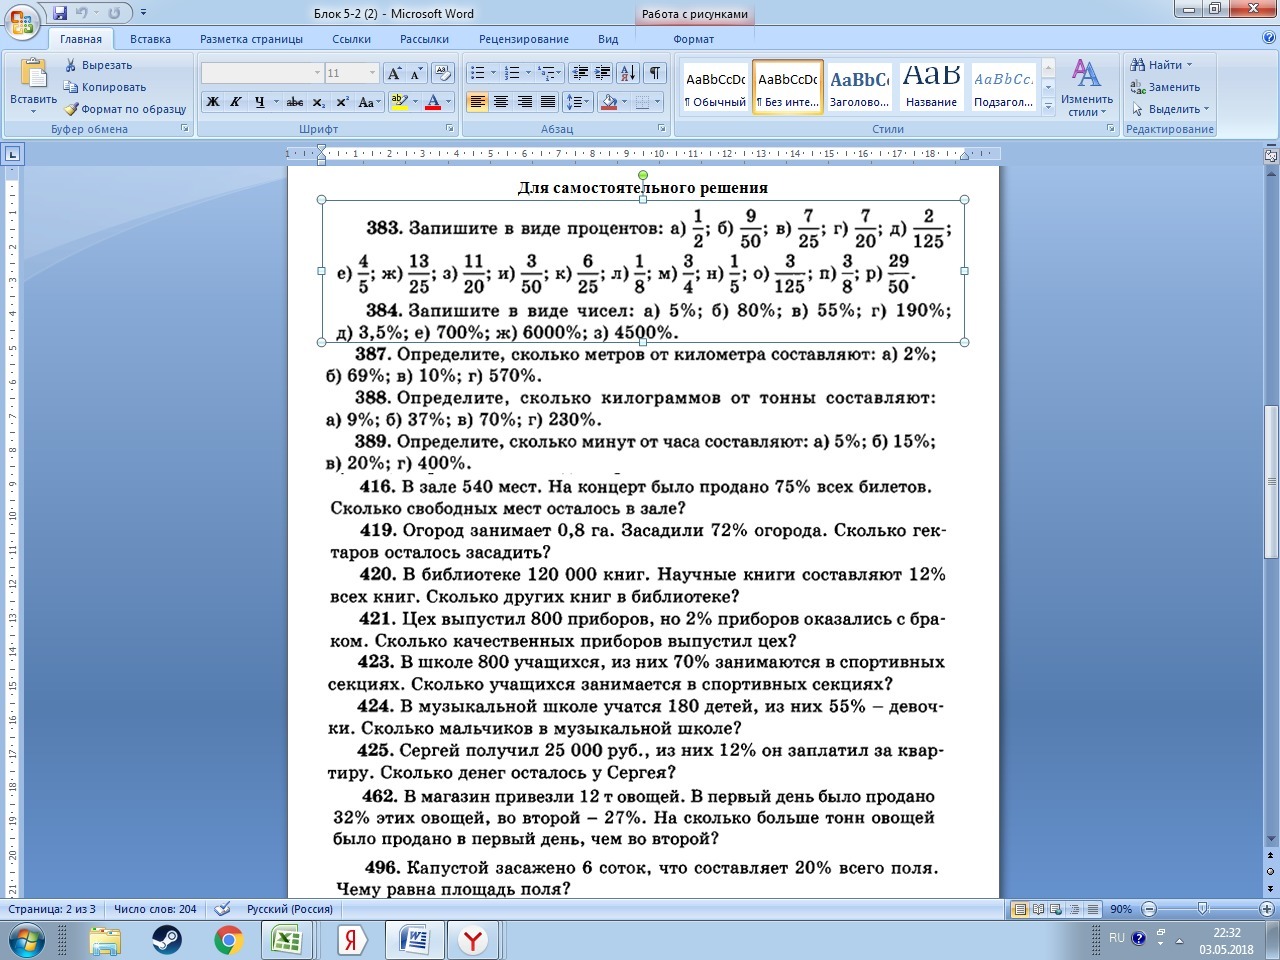Click the Число слов: 204 word count
Viewport: 1280px width, 960px height.
[155, 909]
